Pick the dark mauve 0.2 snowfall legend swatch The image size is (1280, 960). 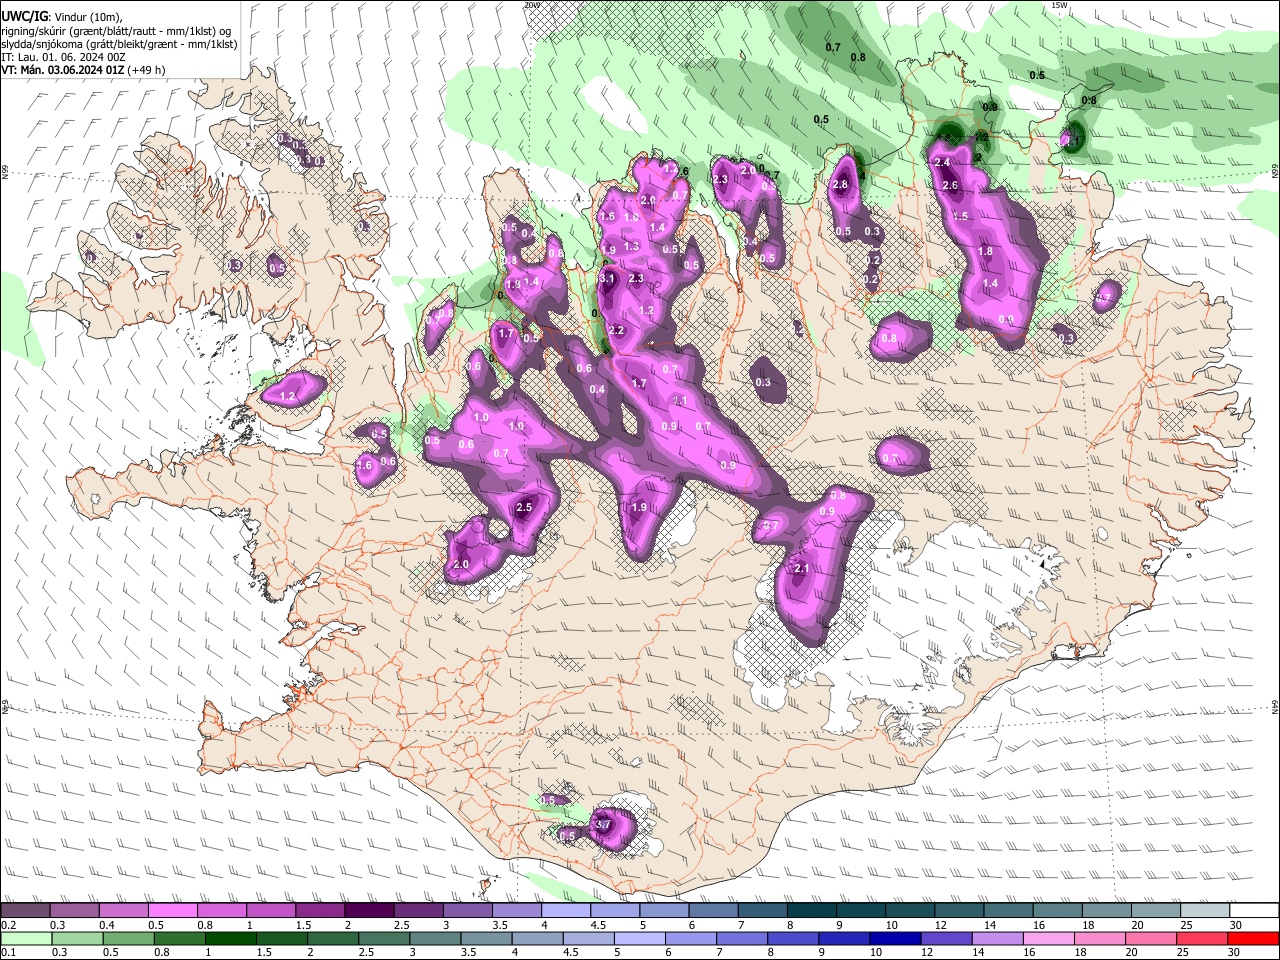25,911
